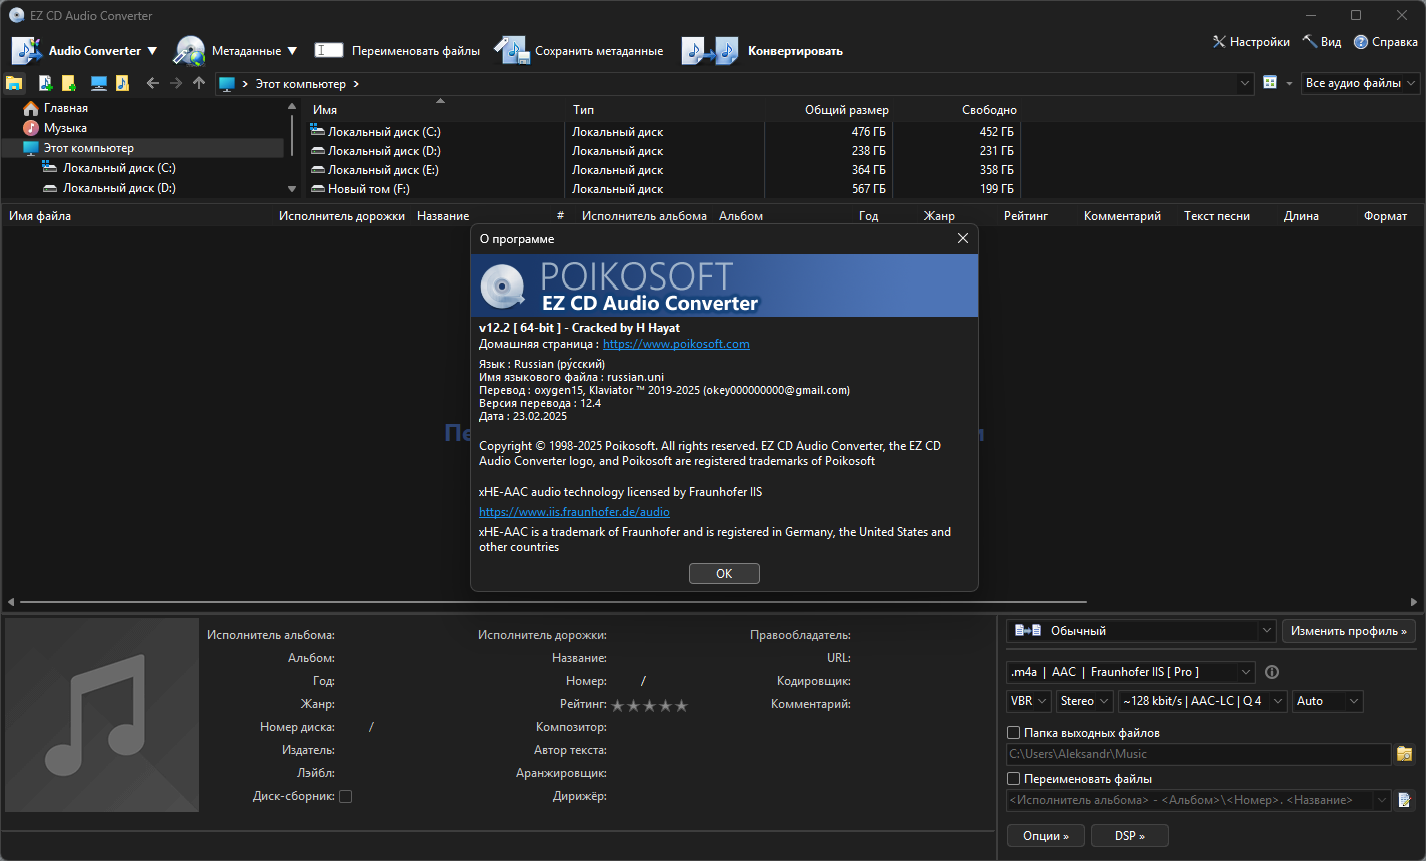Open the Справка menu
1426x861 pixels.
coord(1386,42)
